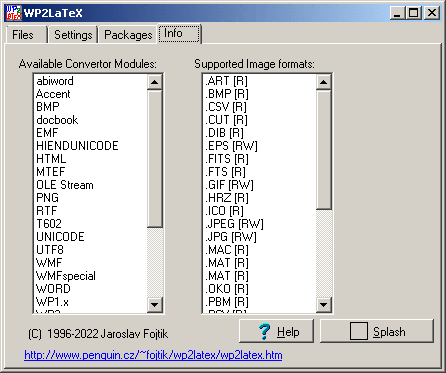Select the WORD module
The width and height of the screenshot is (446, 373).
(91, 289)
